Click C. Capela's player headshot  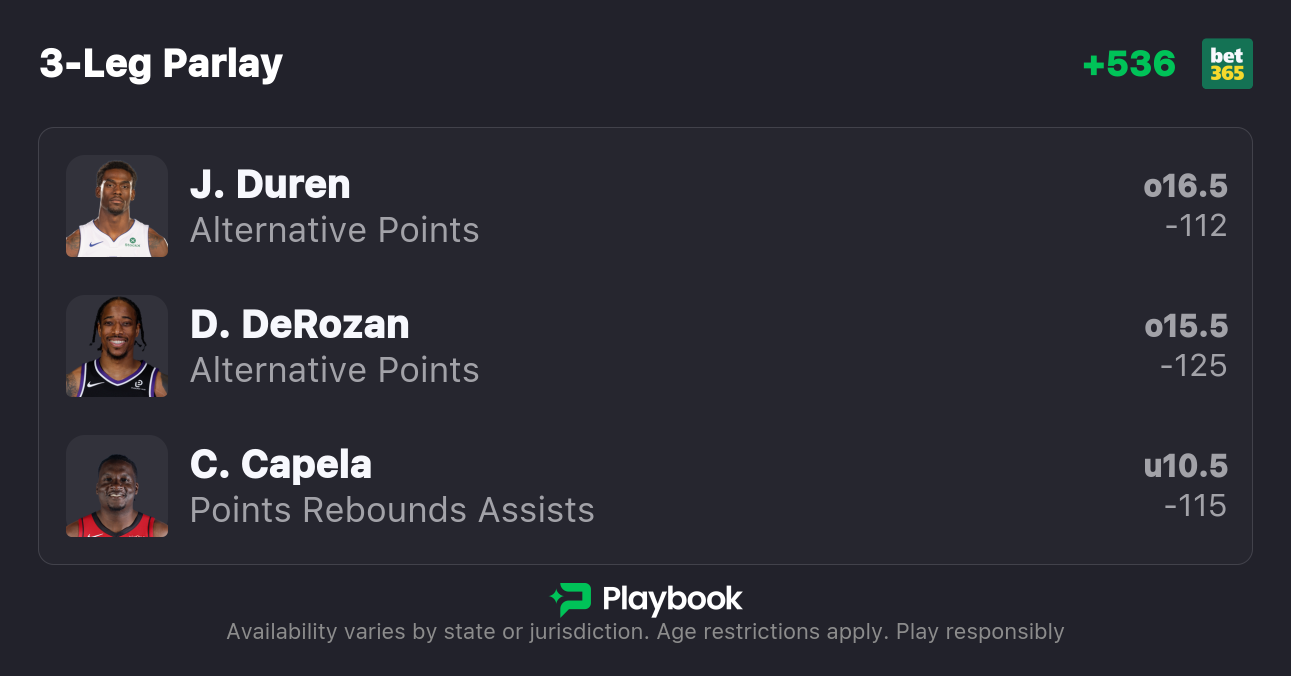tap(117, 486)
